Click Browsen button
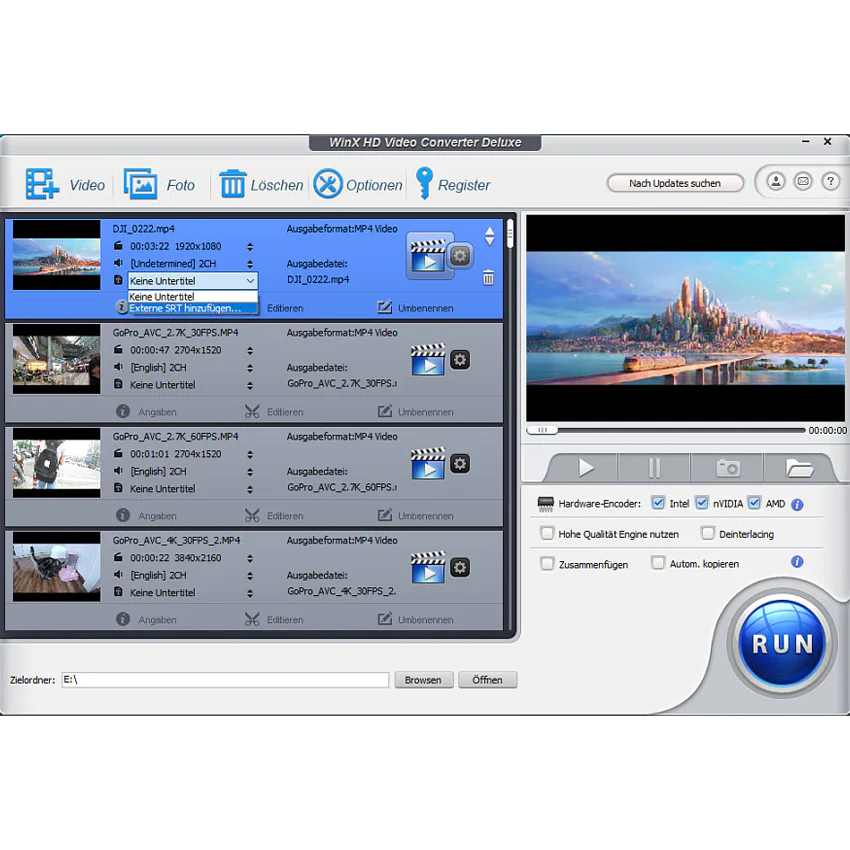850x850 pixels. tap(423, 680)
